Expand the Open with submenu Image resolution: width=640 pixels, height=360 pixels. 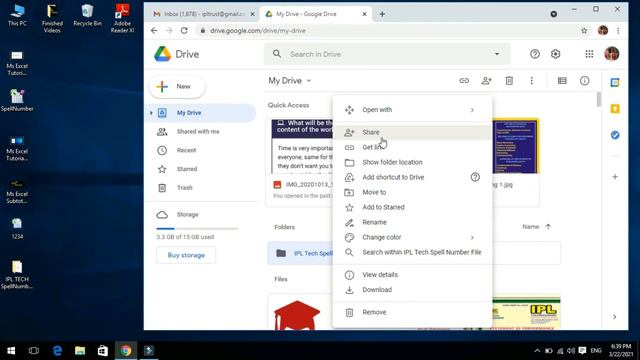(472, 110)
